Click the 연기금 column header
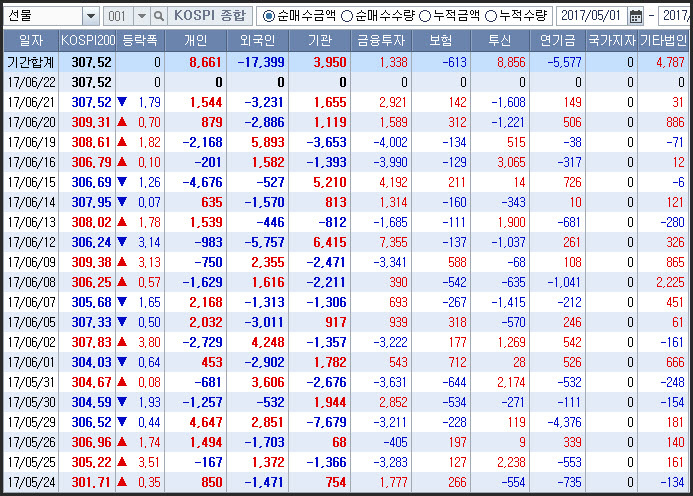The width and height of the screenshot is (693, 496). [558, 41]
